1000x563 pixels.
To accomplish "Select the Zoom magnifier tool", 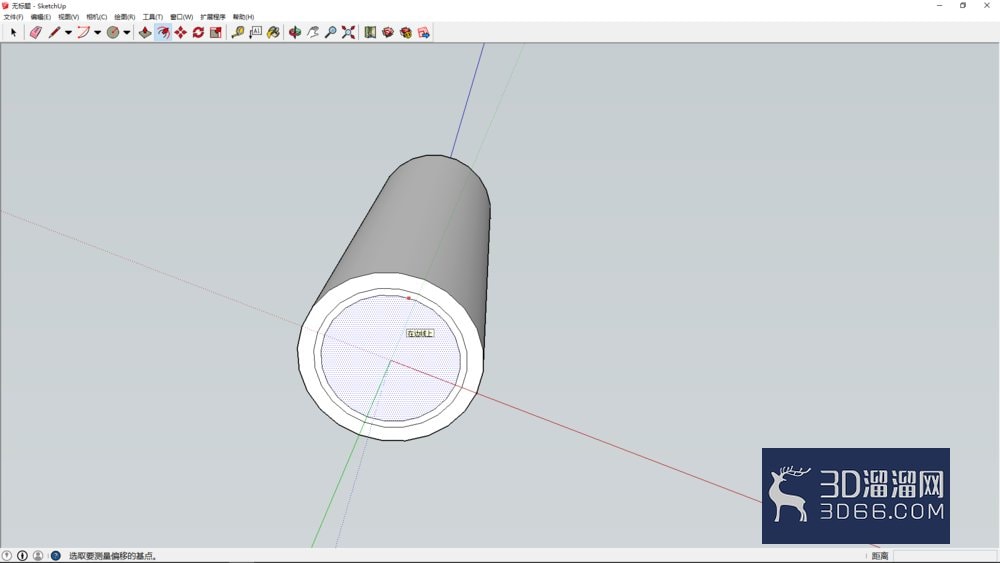I will pos(330,33).
